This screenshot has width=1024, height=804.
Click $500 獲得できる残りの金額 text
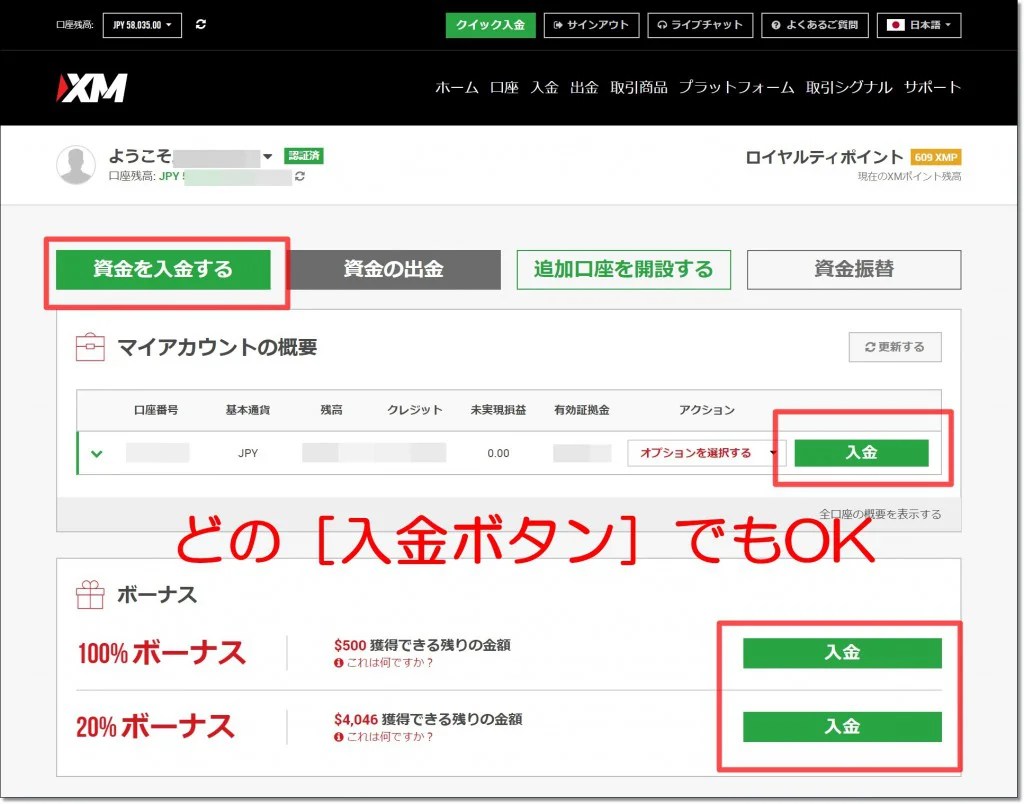pyautogui.click(x=422, y=645)
